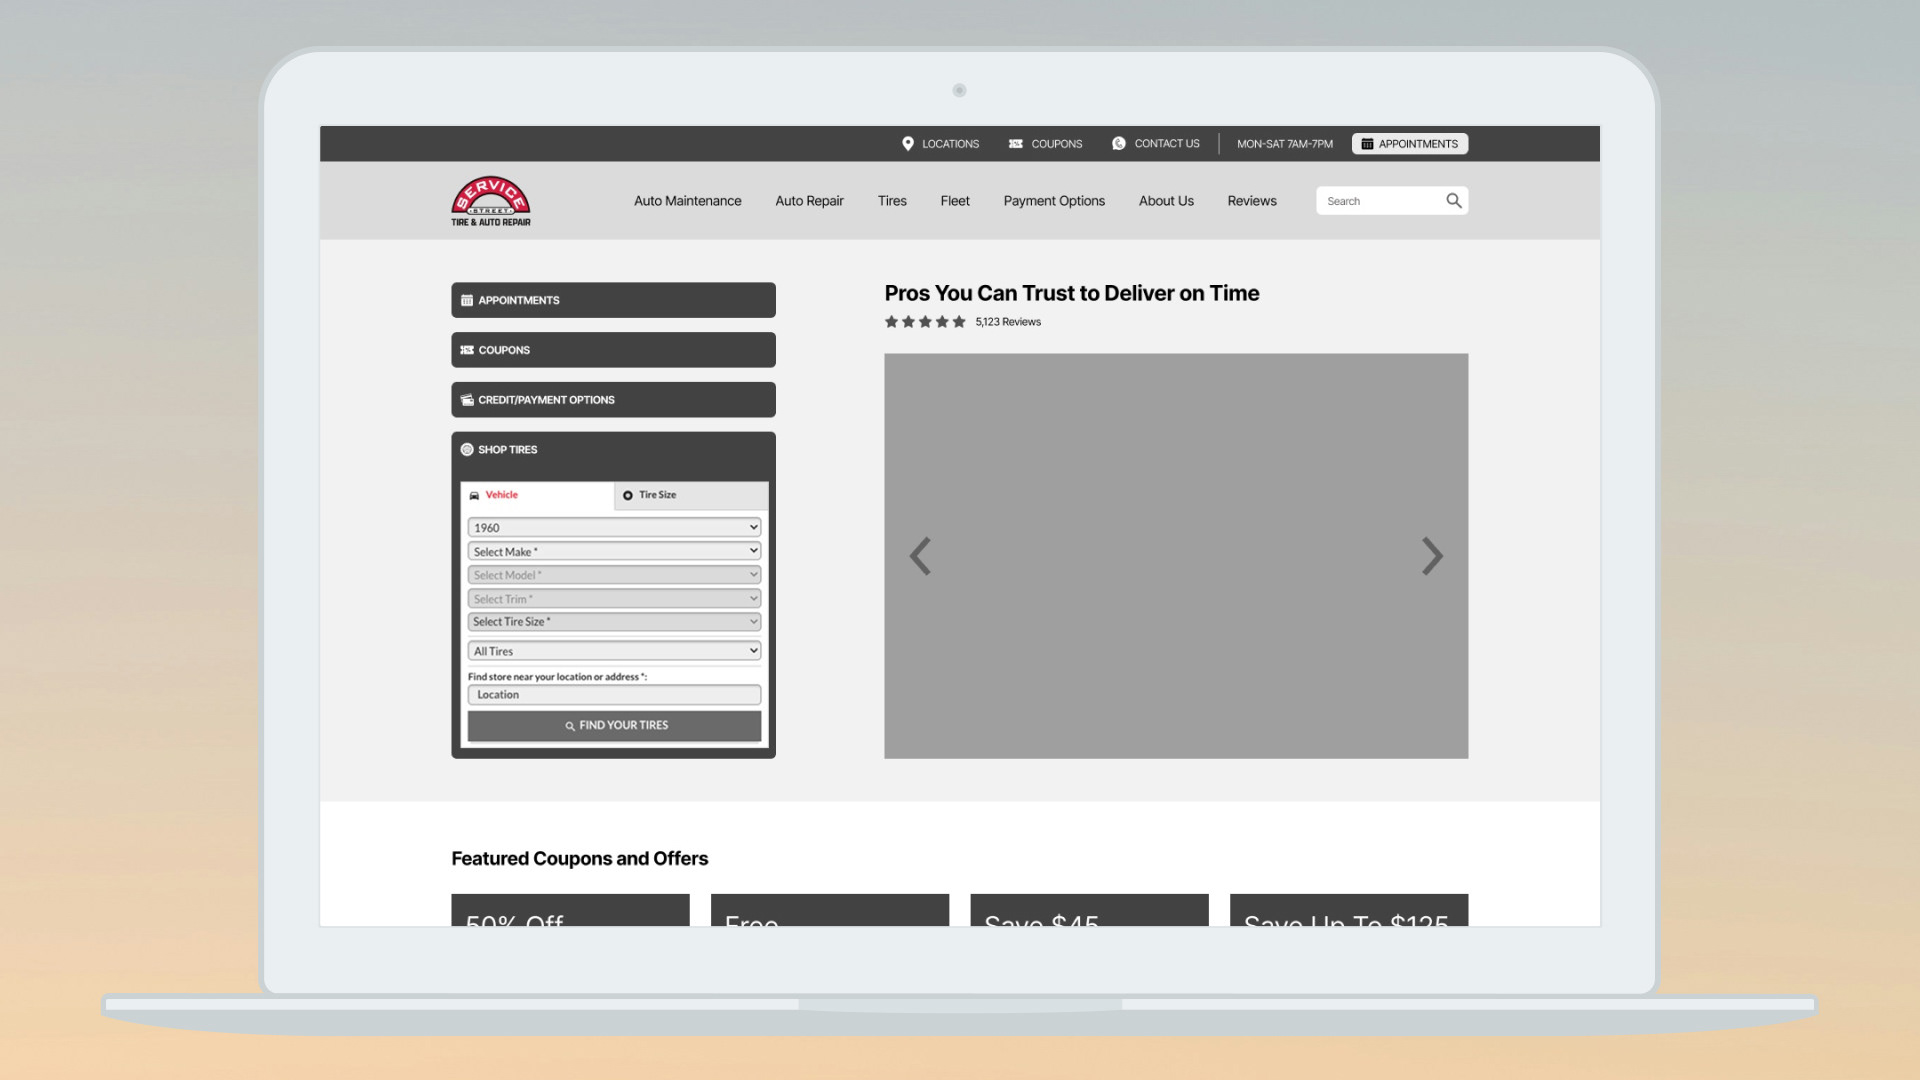
Task: Go to the next carousel slide arrow
Action: 1431,556
